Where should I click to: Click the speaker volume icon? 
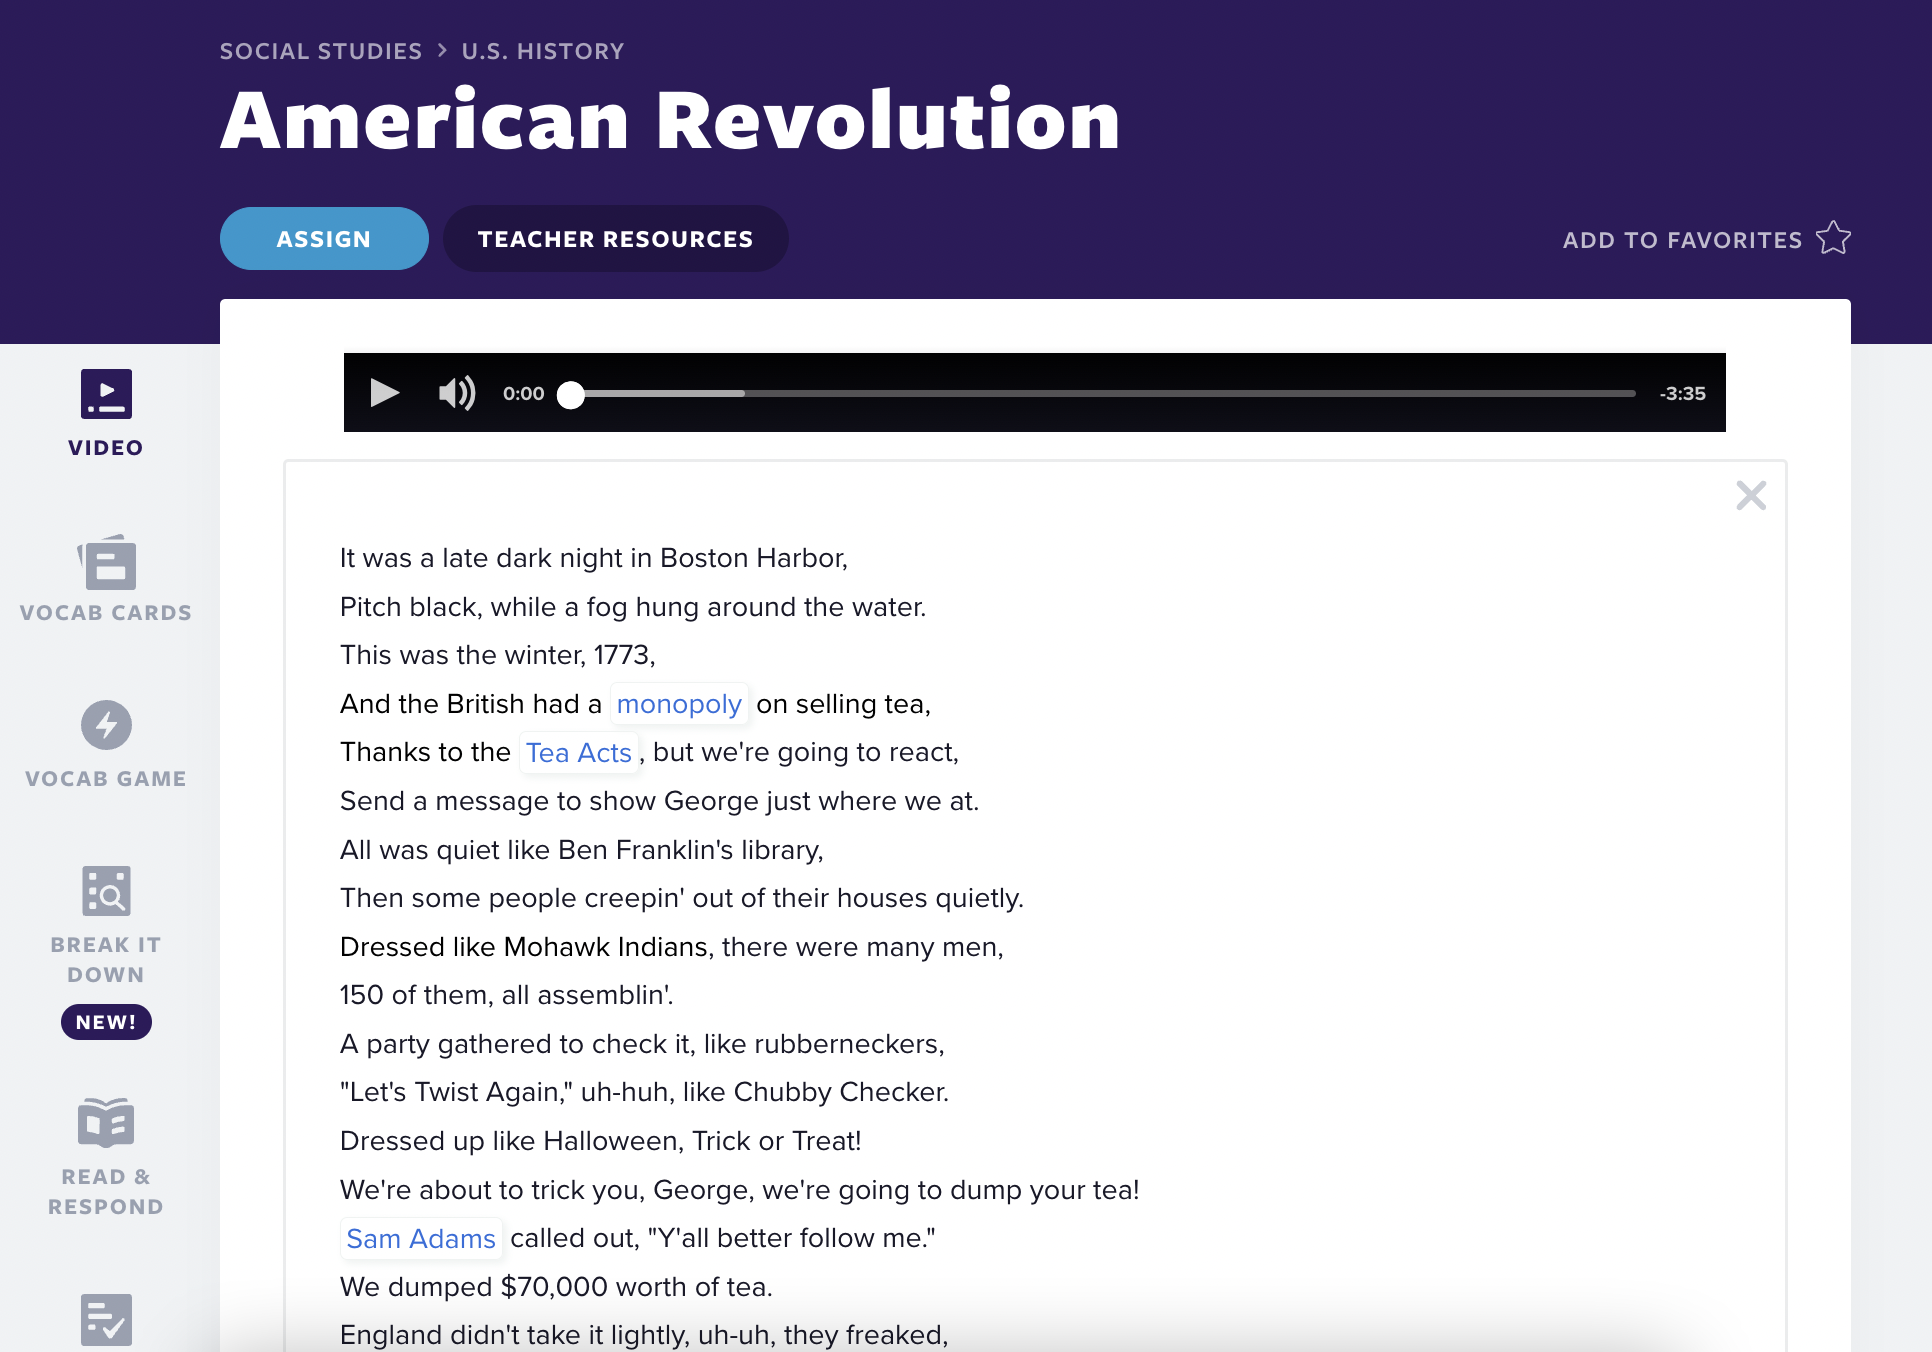(x=456, y=393)
